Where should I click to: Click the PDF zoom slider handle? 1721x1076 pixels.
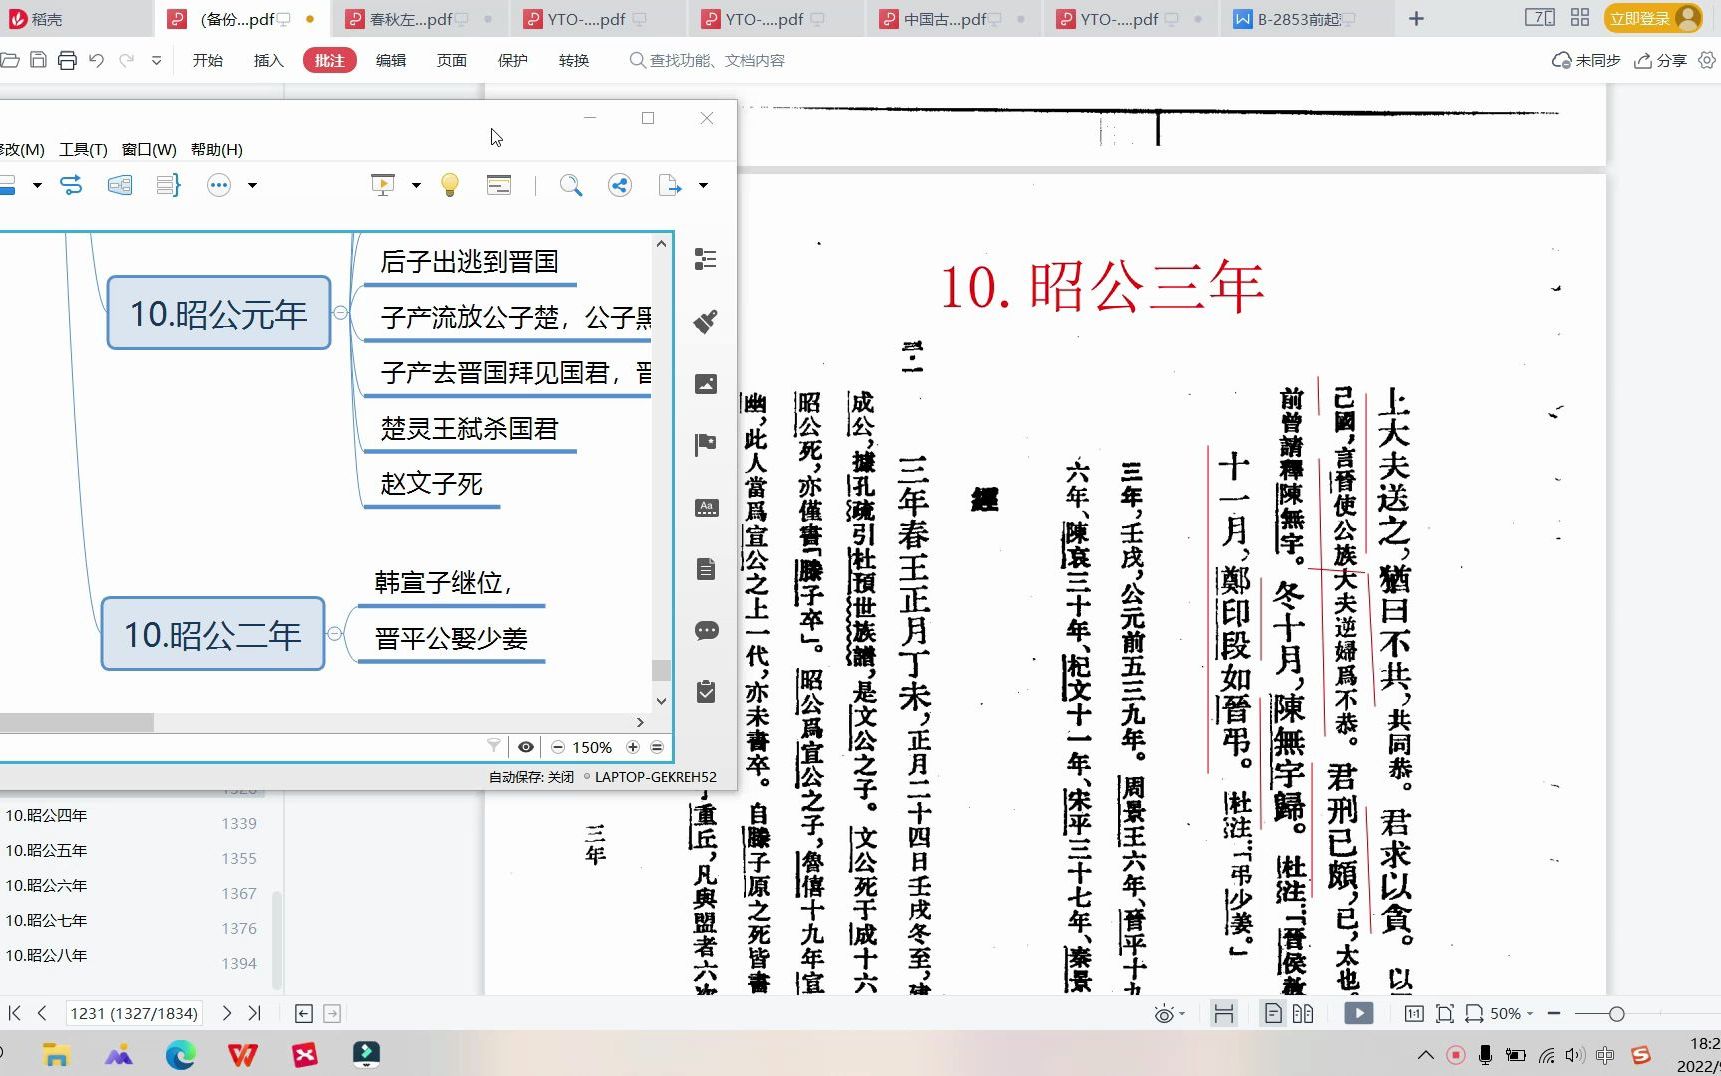tap(1616, 1014)
